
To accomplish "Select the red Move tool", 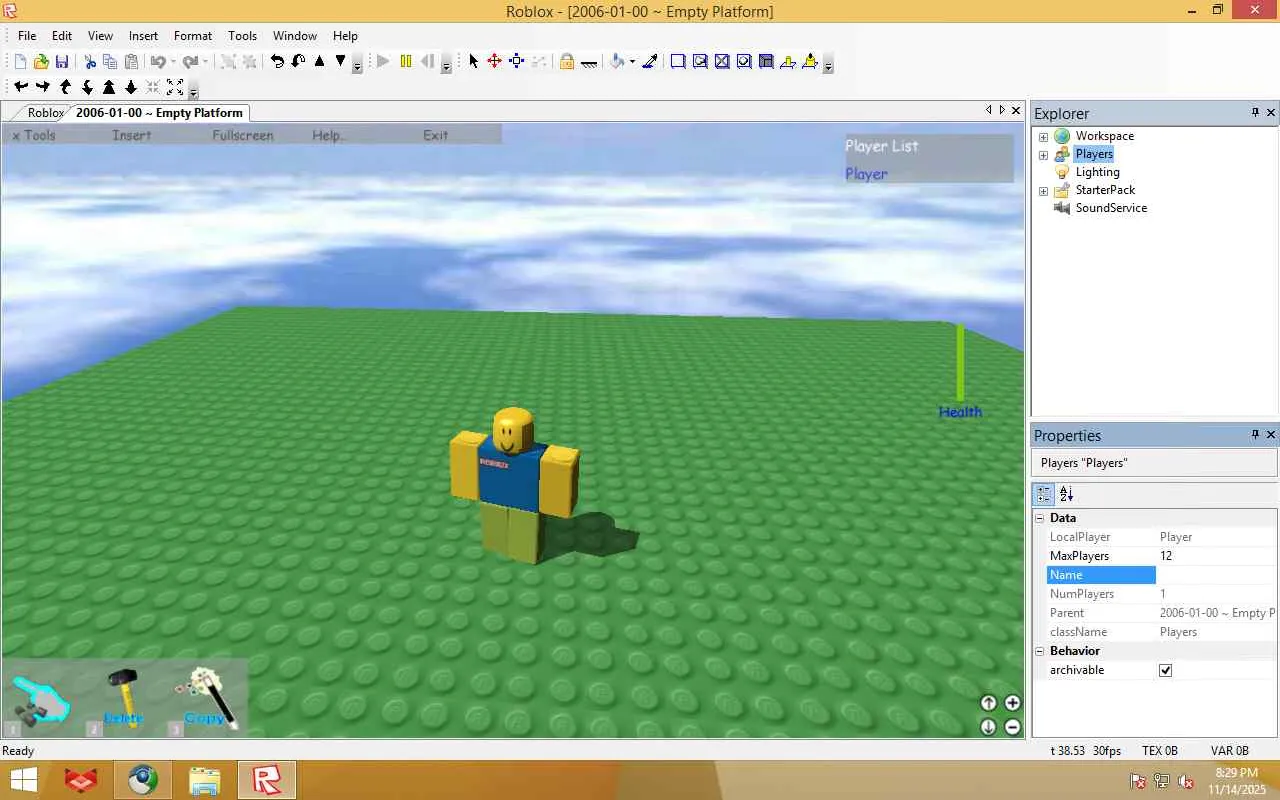I will [494, 61].
